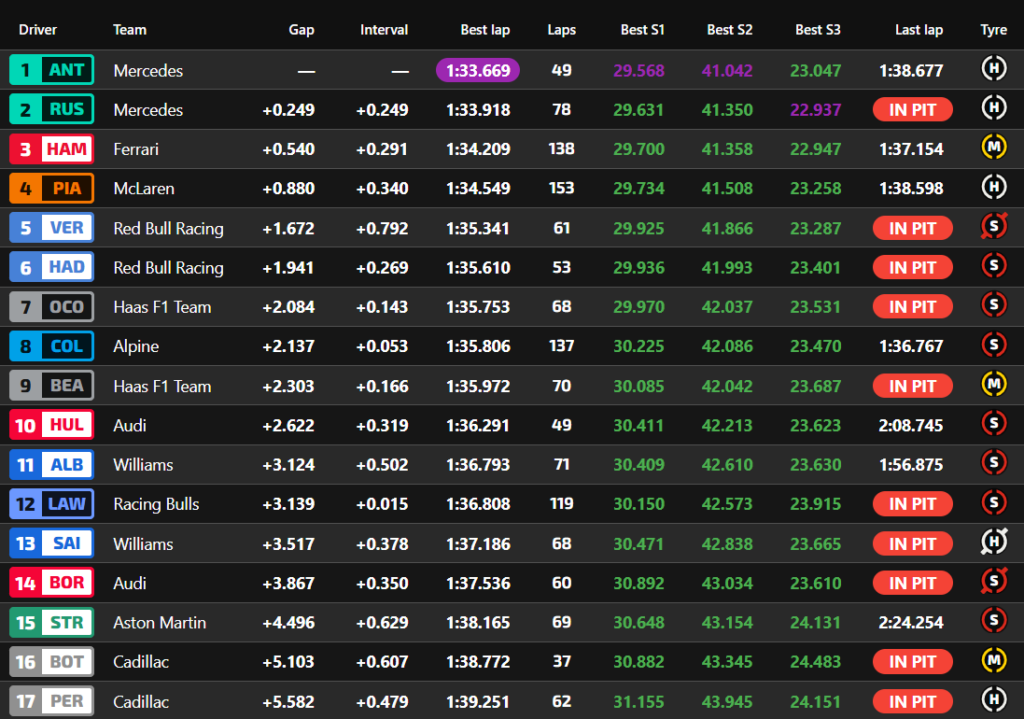
Task: Click the purple 1:33.669 best lap time
Action: [x=478, y=70]
